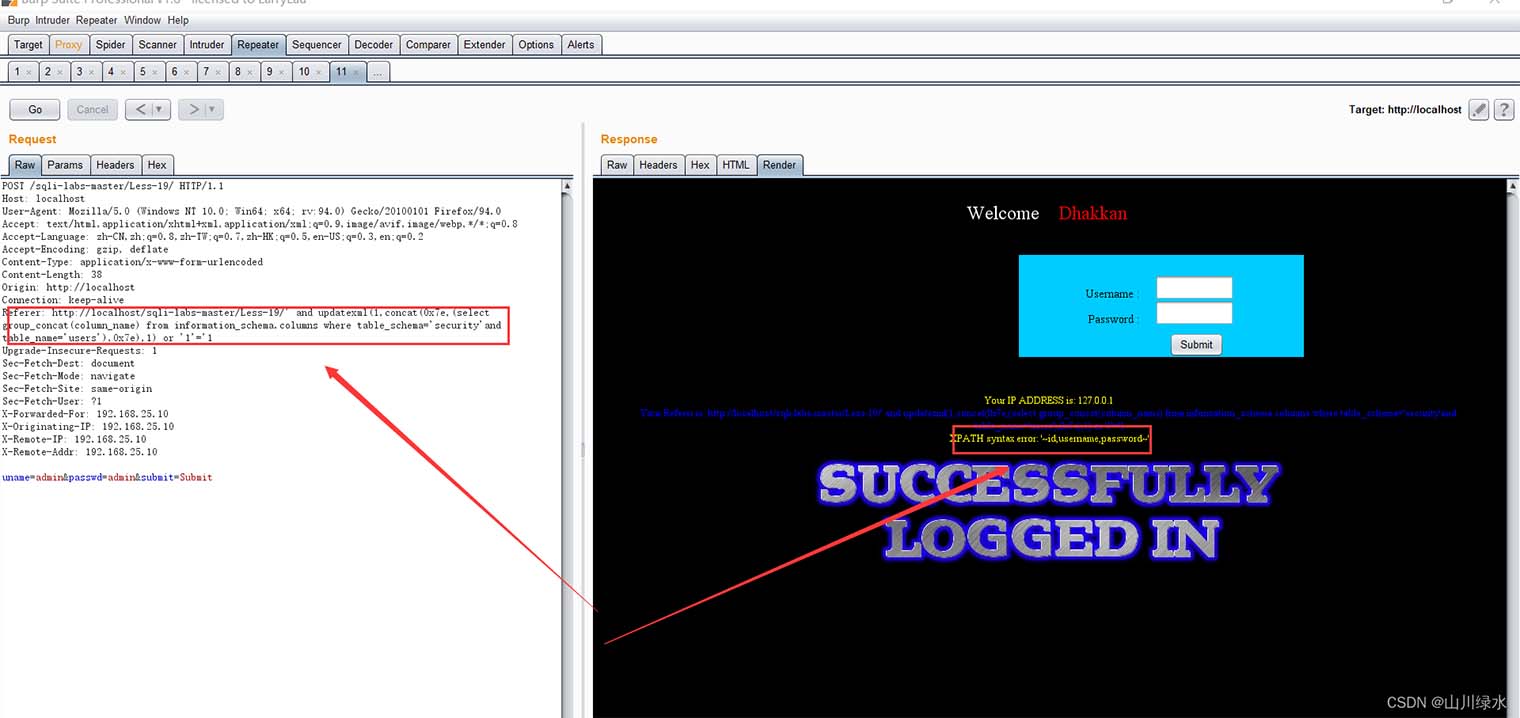The width and height of the screenshot is (1520, 718).
Task: Switch to the Alerts tool tab
Action: coord(581,44)
